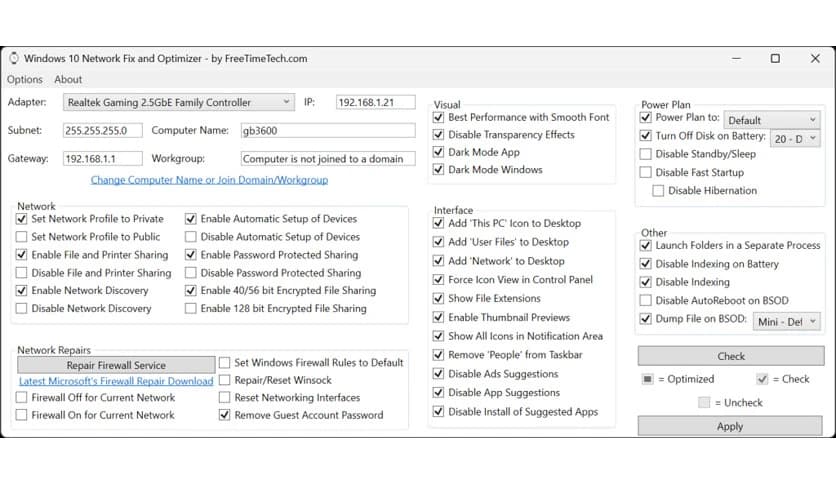The image size is (836, 484).
Task: Toggle Best Performance with Smooth Font
Action: pyautogui.click(x=439, y=117)
